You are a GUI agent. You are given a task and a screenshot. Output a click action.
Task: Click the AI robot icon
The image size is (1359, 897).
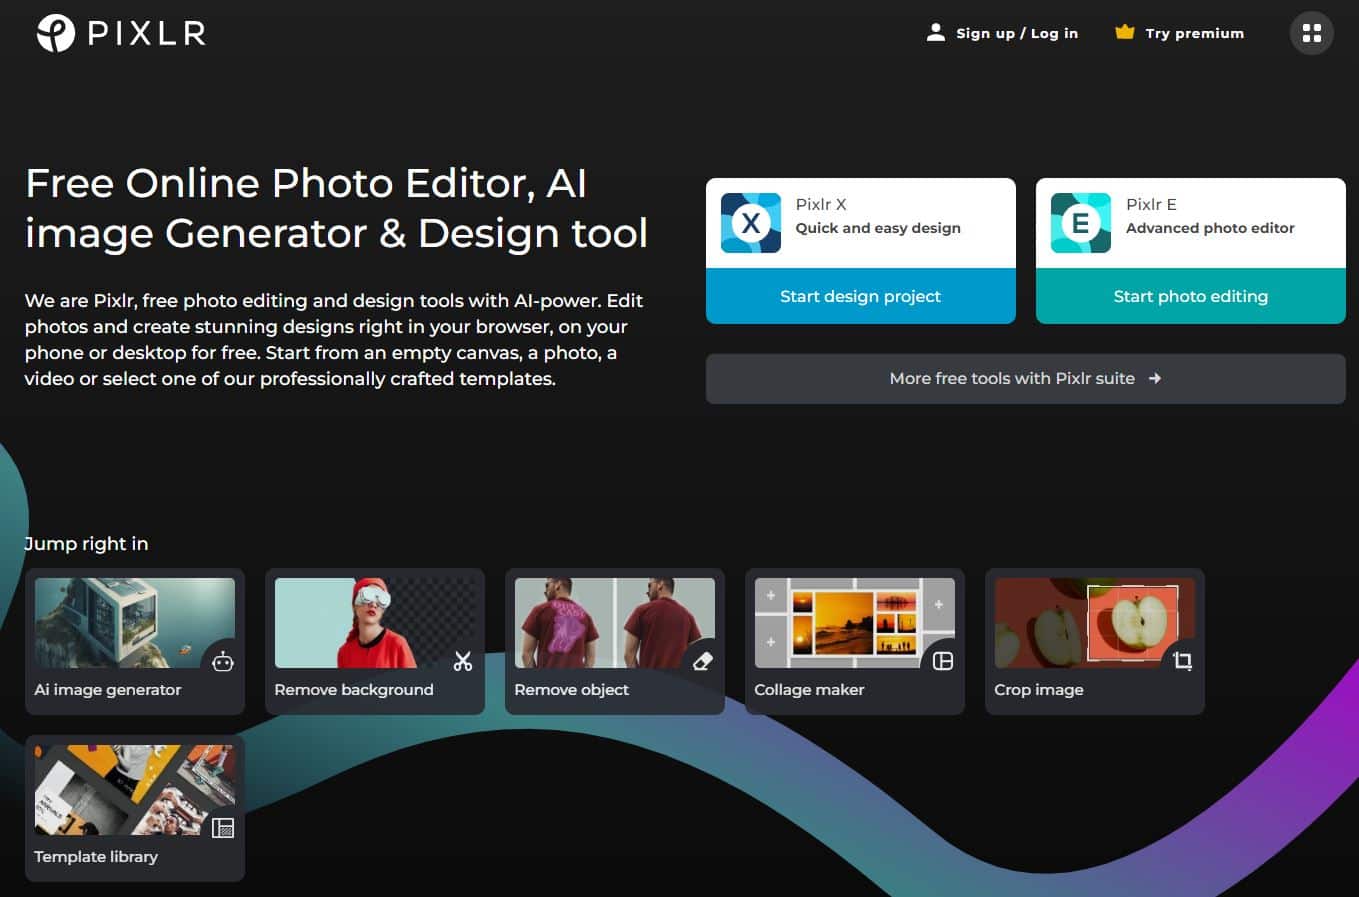(x=223, y=661)
